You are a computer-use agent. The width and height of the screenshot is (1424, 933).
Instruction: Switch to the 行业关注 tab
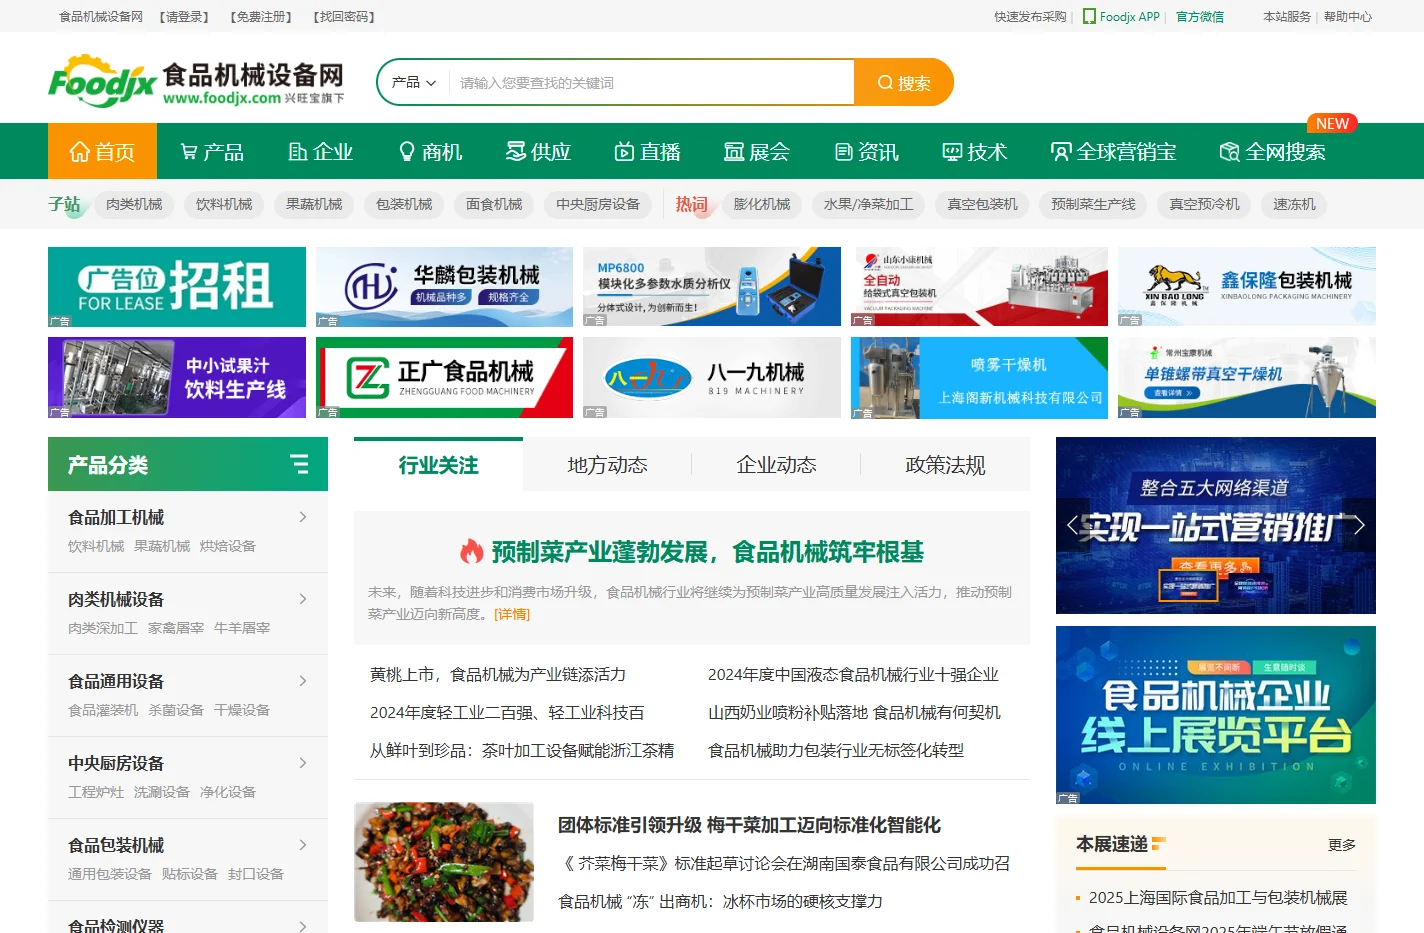(x=438, y=465)
